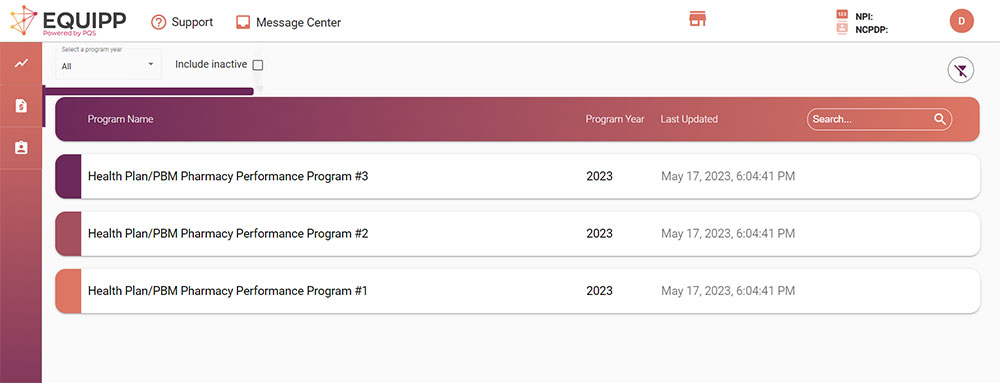The width and height of the screenshot is (1000, 383).
Task: Sort by Program Year column header
Action: 615,119
